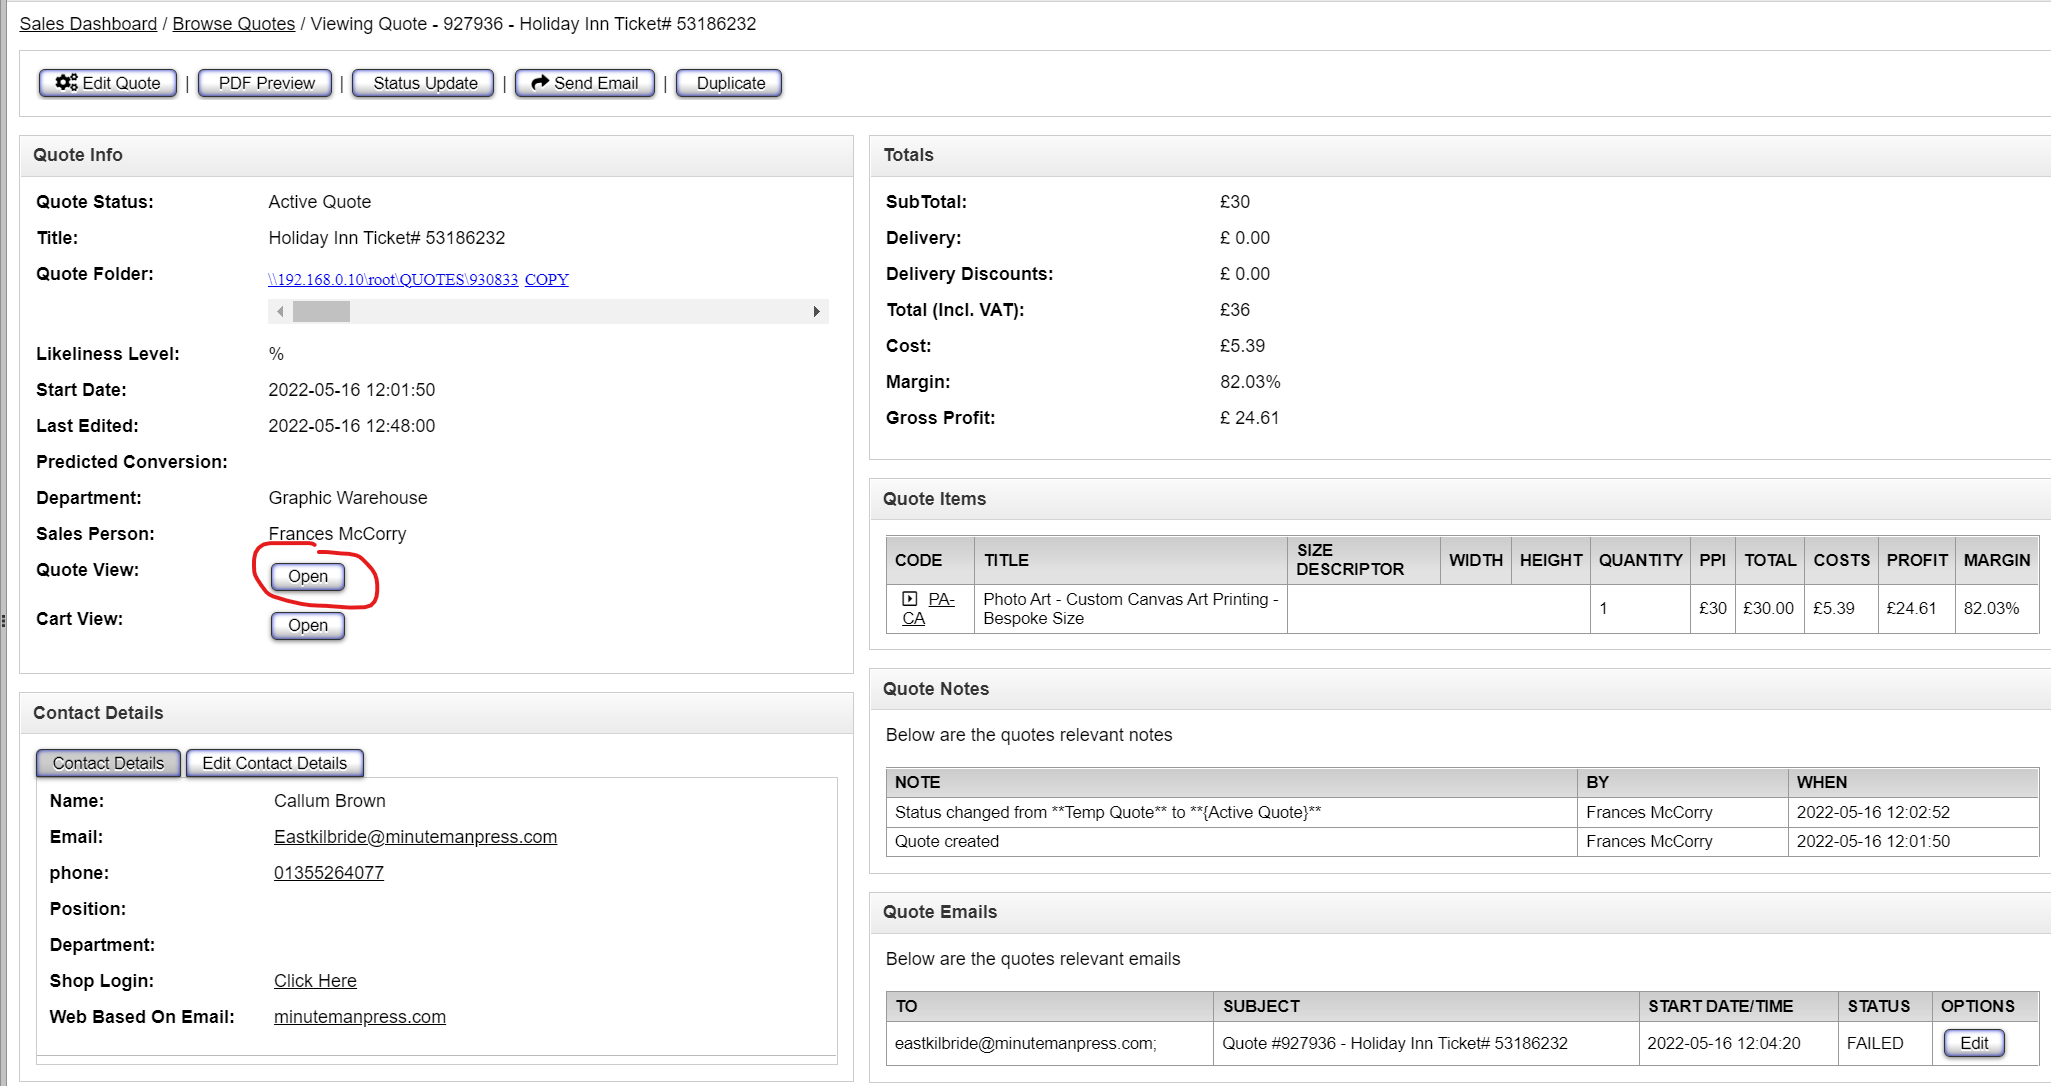Viewport: 2051px width, 1086px height.
Task: Click the sales person Frances McCorry
Action: pyautogui.click(x=337, y=534)
